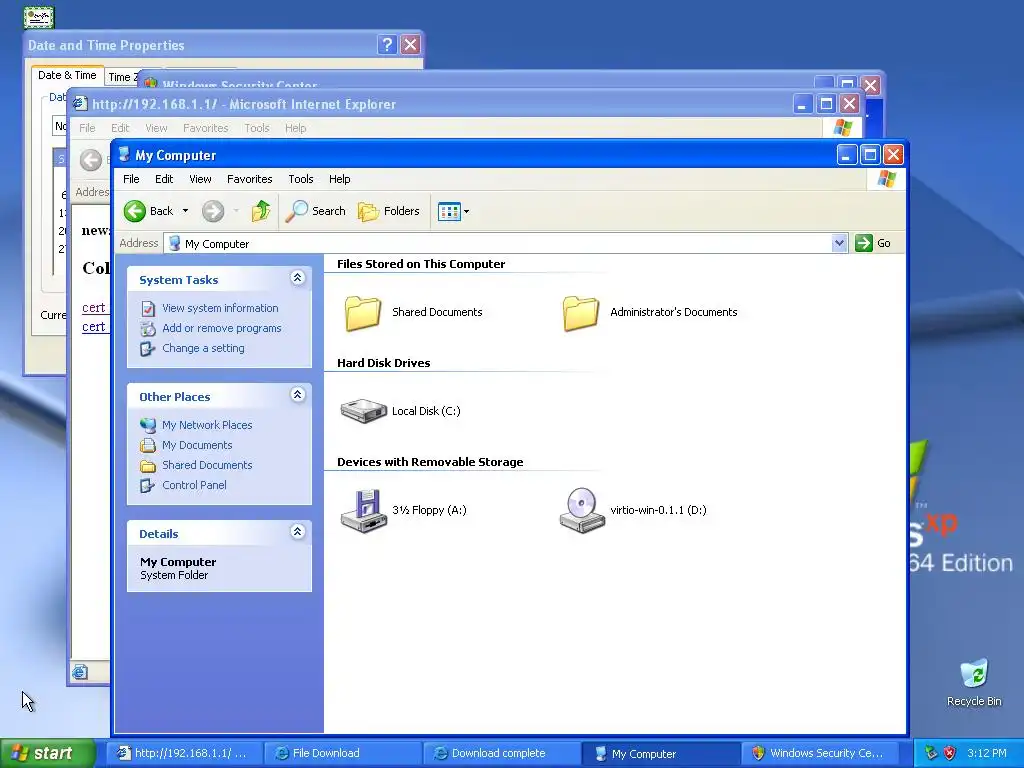
Task: Select the Administrator's Documents folder
Action: point(650,312)
